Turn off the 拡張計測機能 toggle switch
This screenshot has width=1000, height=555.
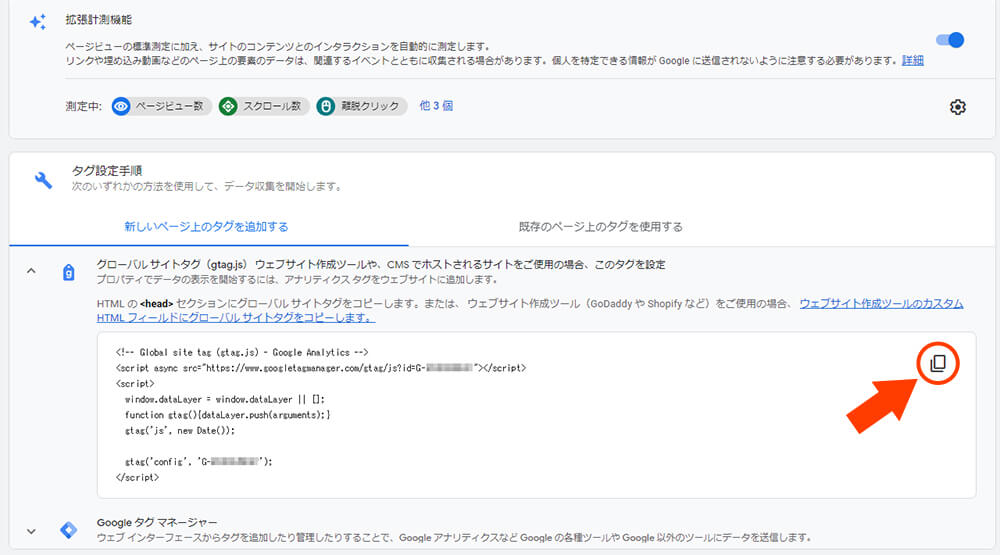coord(950,40)
